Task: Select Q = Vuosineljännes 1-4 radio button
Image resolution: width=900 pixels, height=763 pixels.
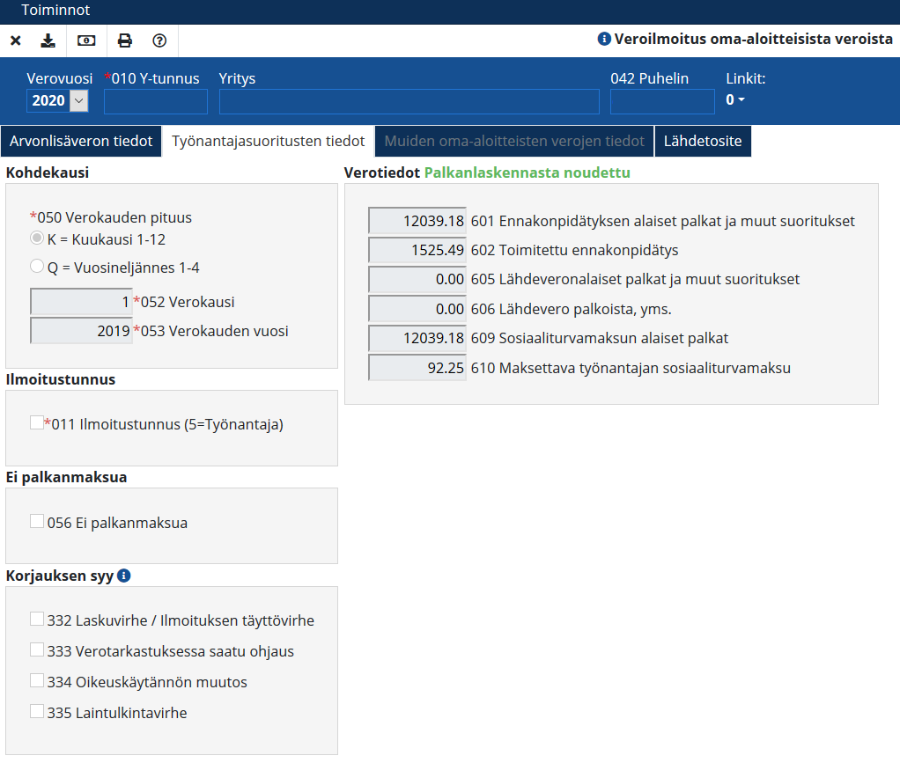Action: [x=38, y=267]
